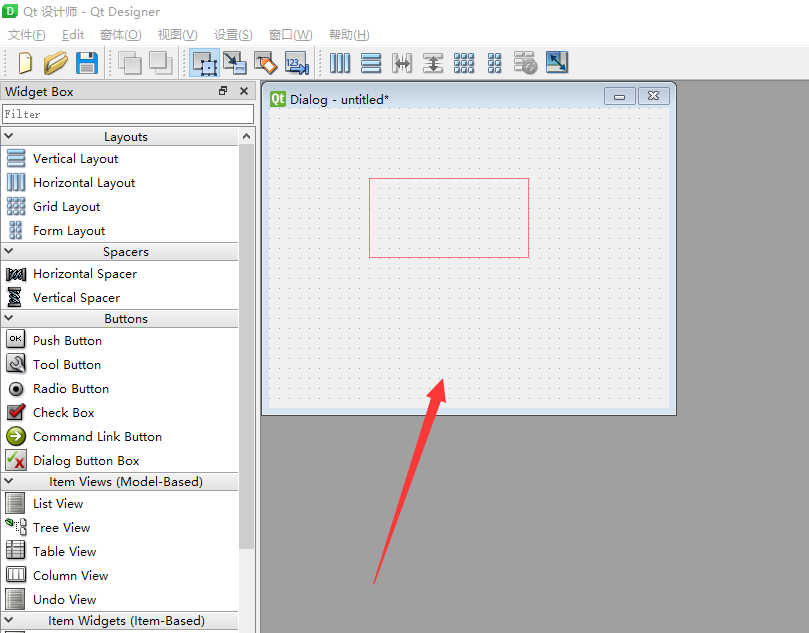Open a form using the folder icon
This screenshot has width=809, height=633.
pos(55,63)
